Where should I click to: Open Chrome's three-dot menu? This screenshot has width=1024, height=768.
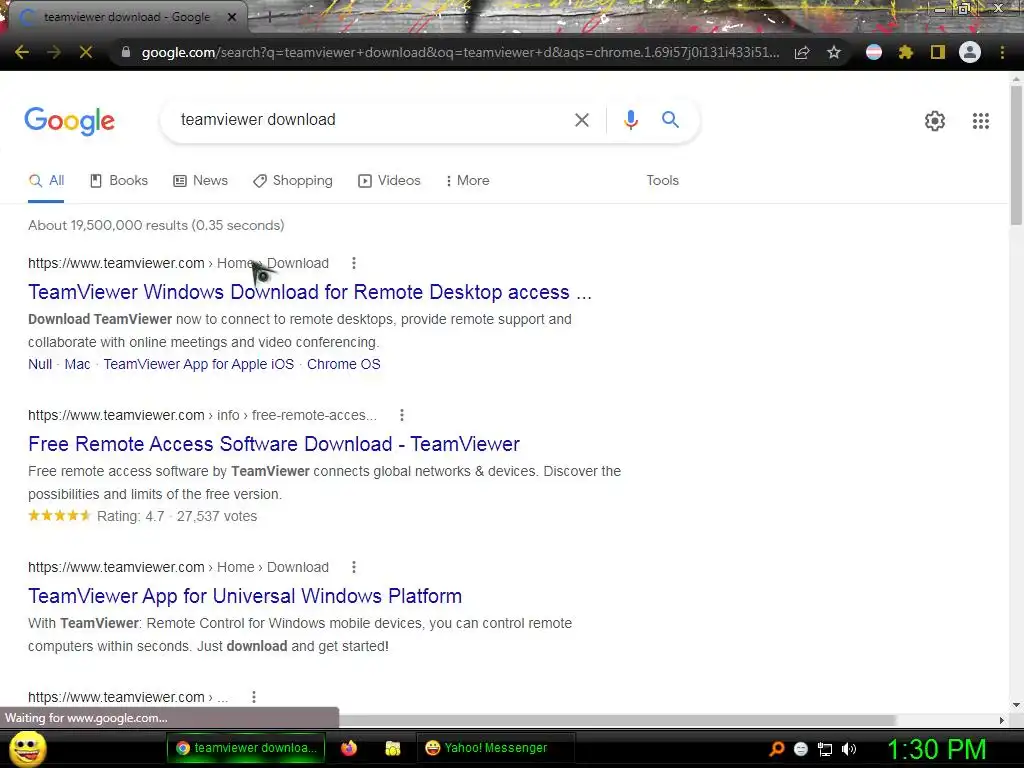(x=1002, y=52)
